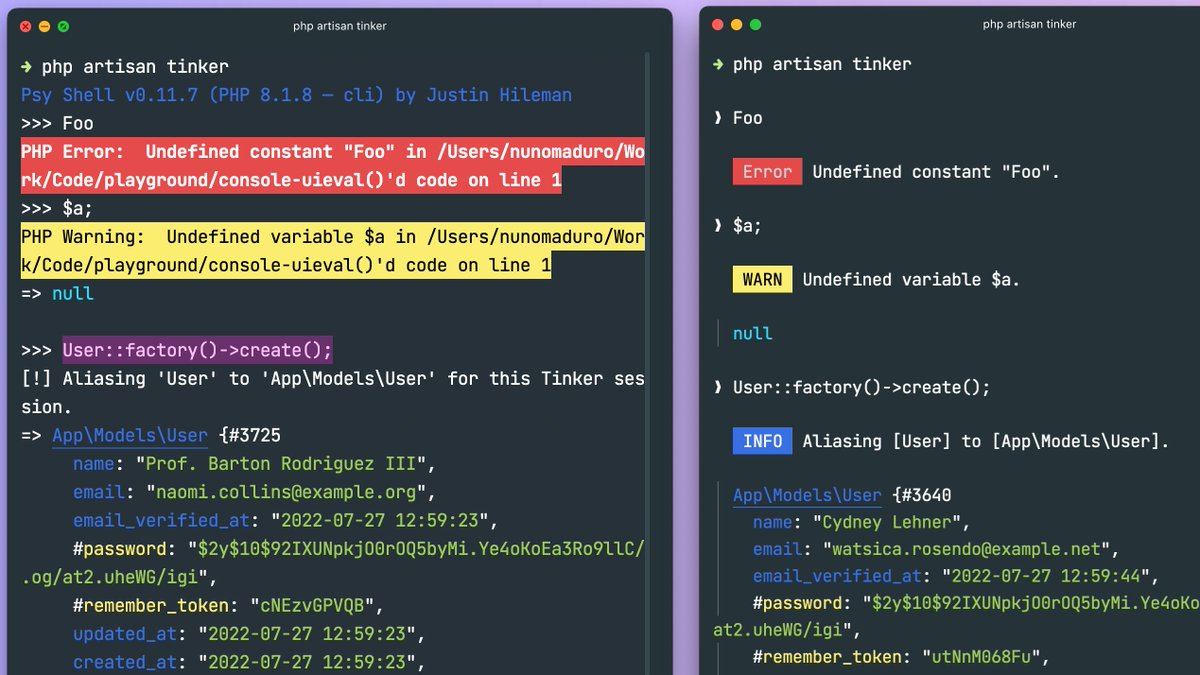Click the '❯ Foo' prompt in right terminal
Image resolution: width=1200 pixels, height=675 pixels.
coord(737,118)
